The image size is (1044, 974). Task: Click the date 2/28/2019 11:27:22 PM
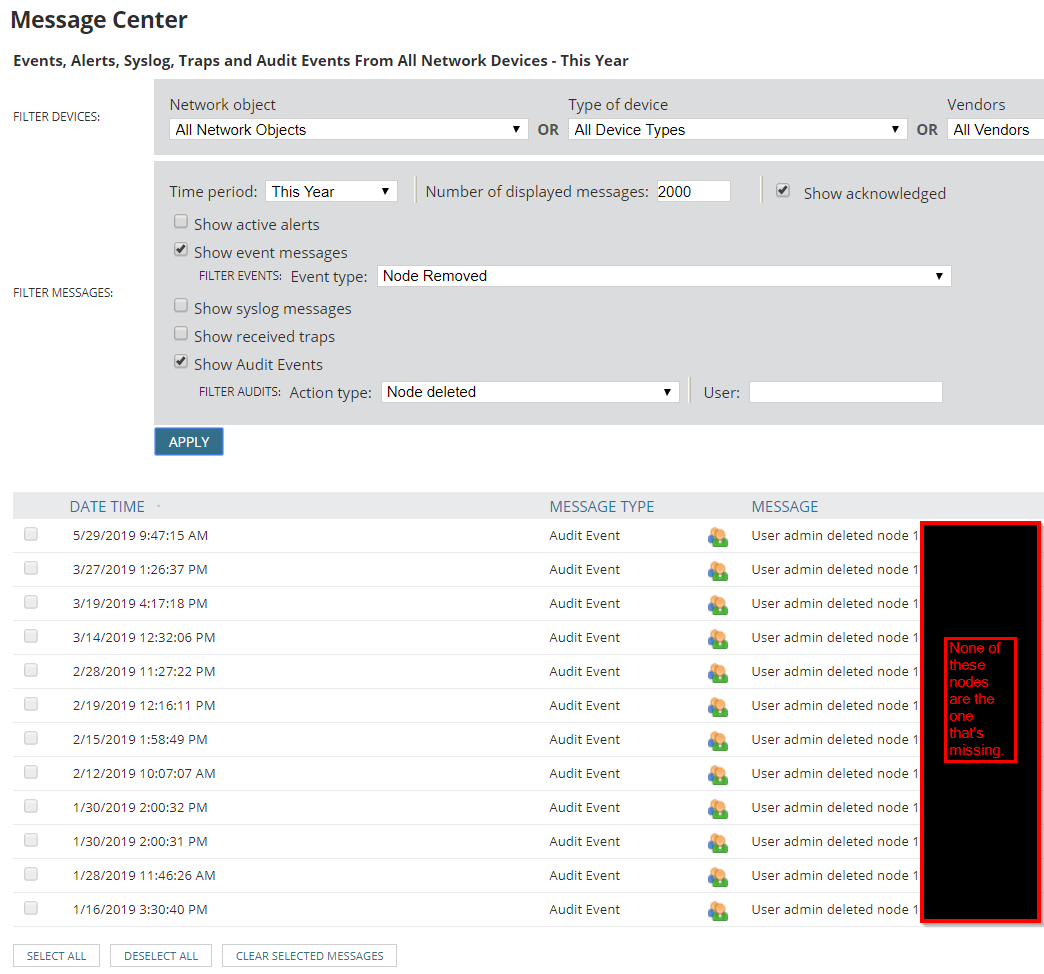point(144,671)
